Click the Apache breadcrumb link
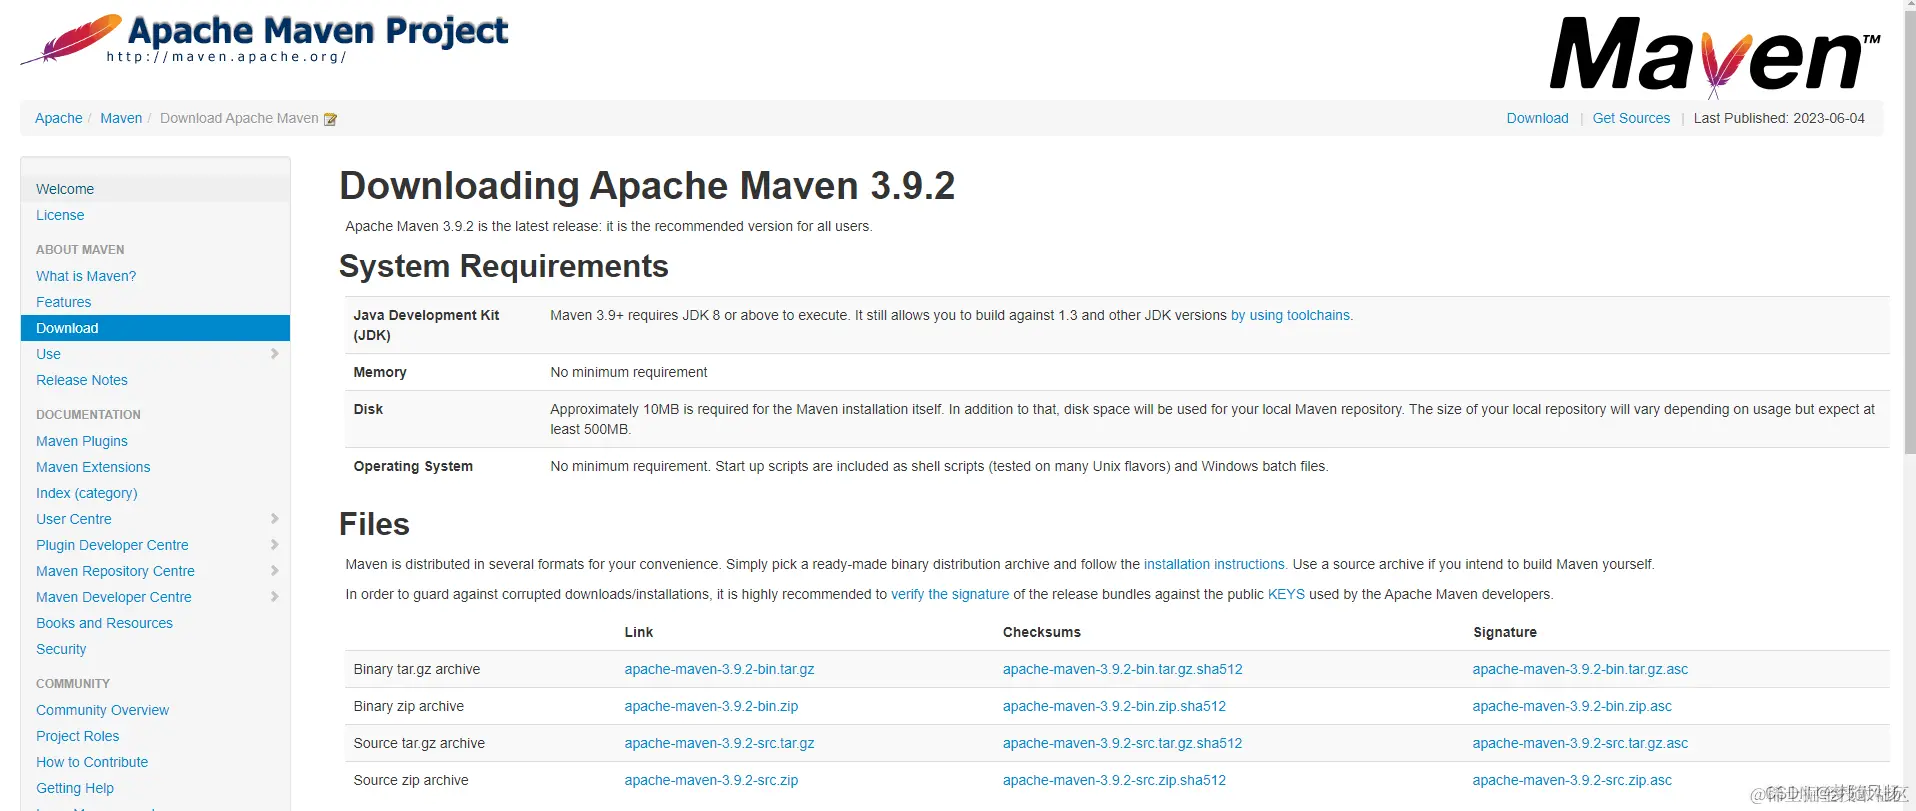The width and height of the screenshot is (1916, 811). [59, 118]
